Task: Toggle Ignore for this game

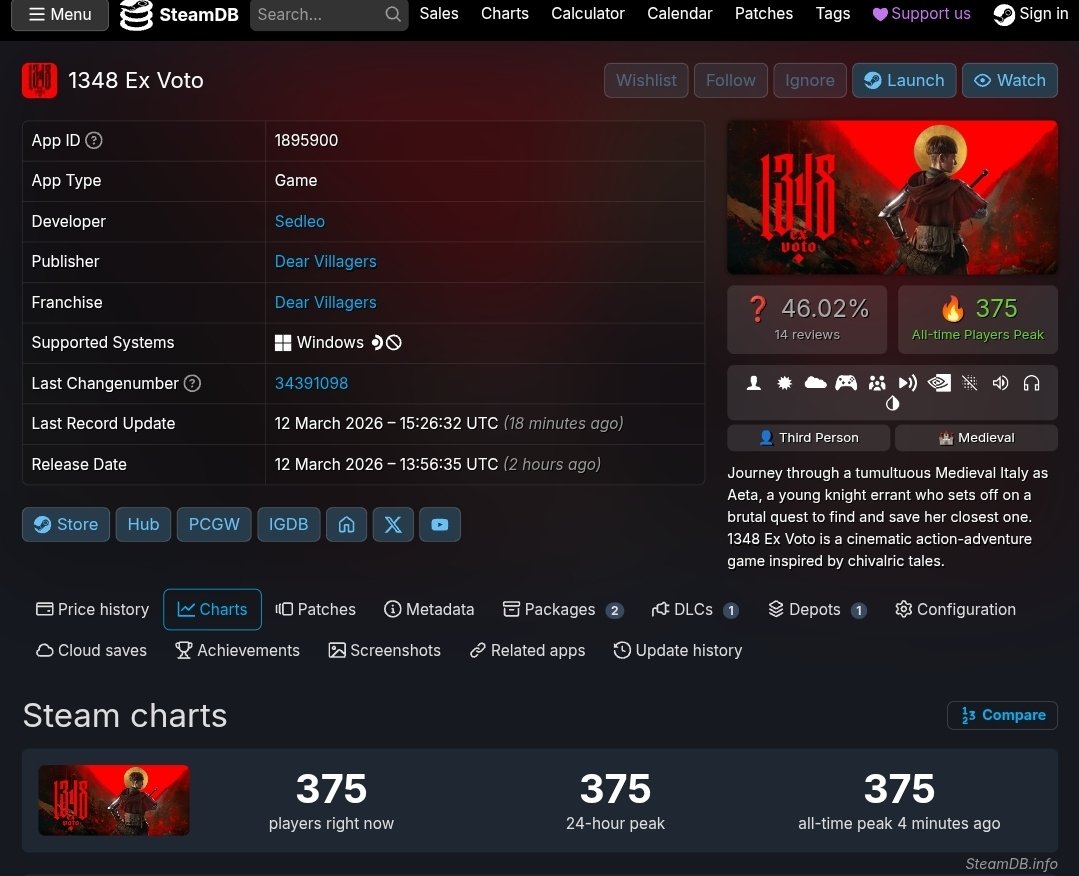Action: tap(810, 81)
